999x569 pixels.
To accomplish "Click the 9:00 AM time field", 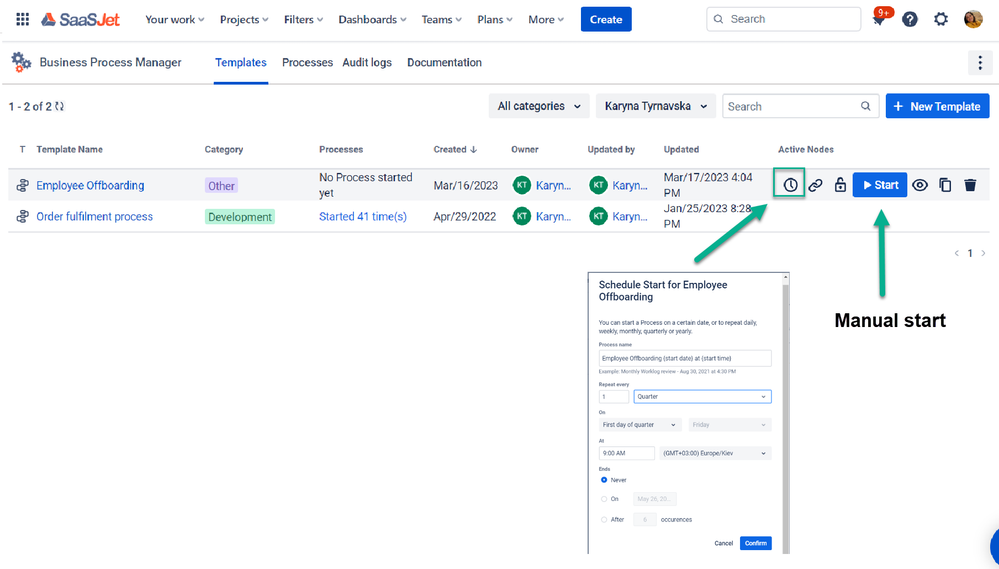I will coord(626,453).
